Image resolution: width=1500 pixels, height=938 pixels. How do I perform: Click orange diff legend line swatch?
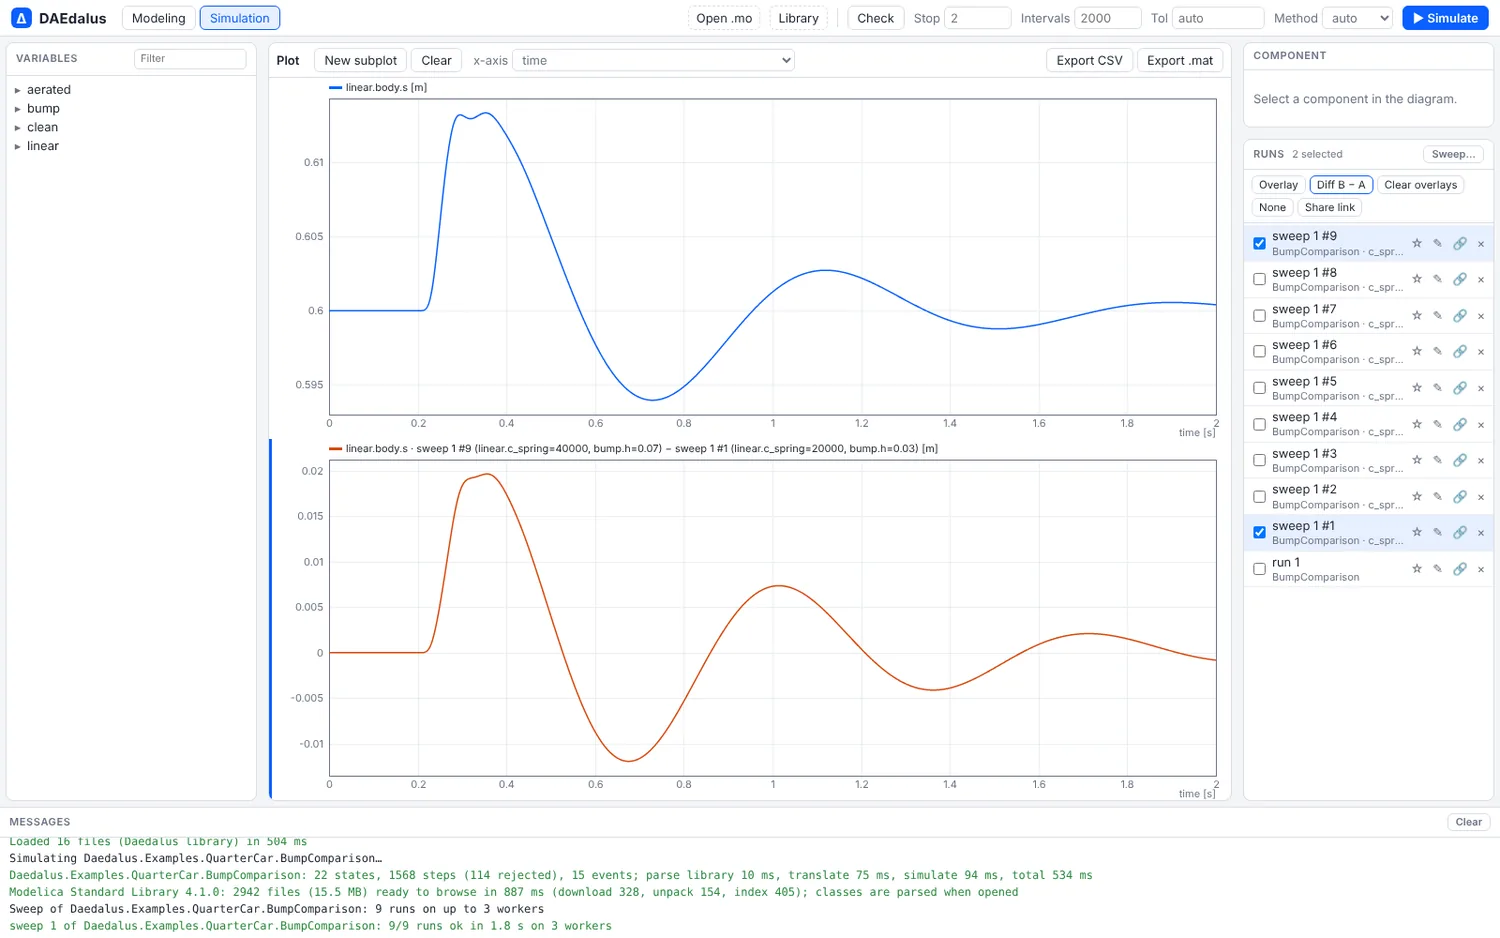coord(336,449)
